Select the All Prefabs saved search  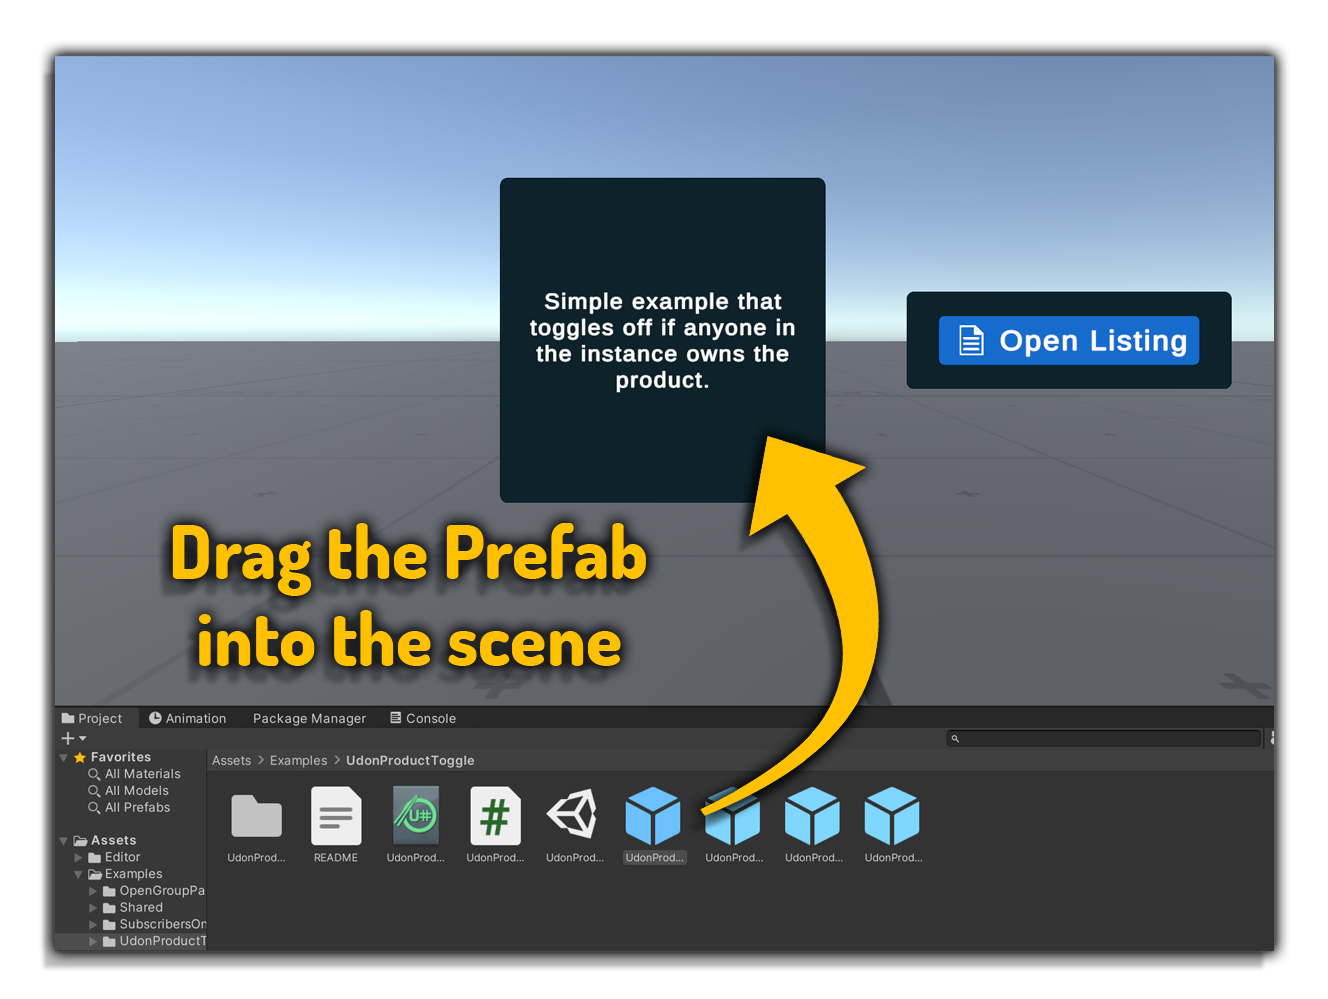click(x=131, y=808)
